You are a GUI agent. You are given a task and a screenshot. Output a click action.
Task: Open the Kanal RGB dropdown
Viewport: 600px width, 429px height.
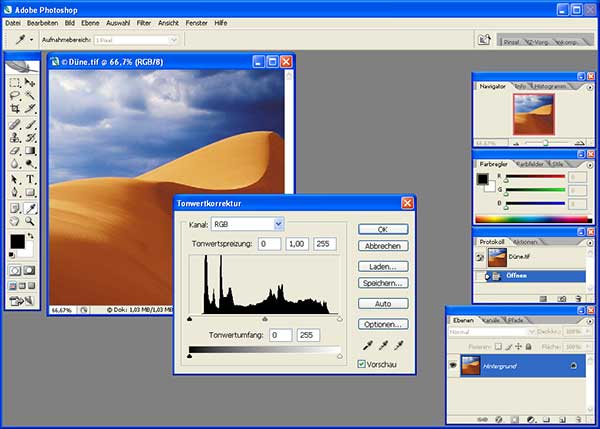click(247, 224)
